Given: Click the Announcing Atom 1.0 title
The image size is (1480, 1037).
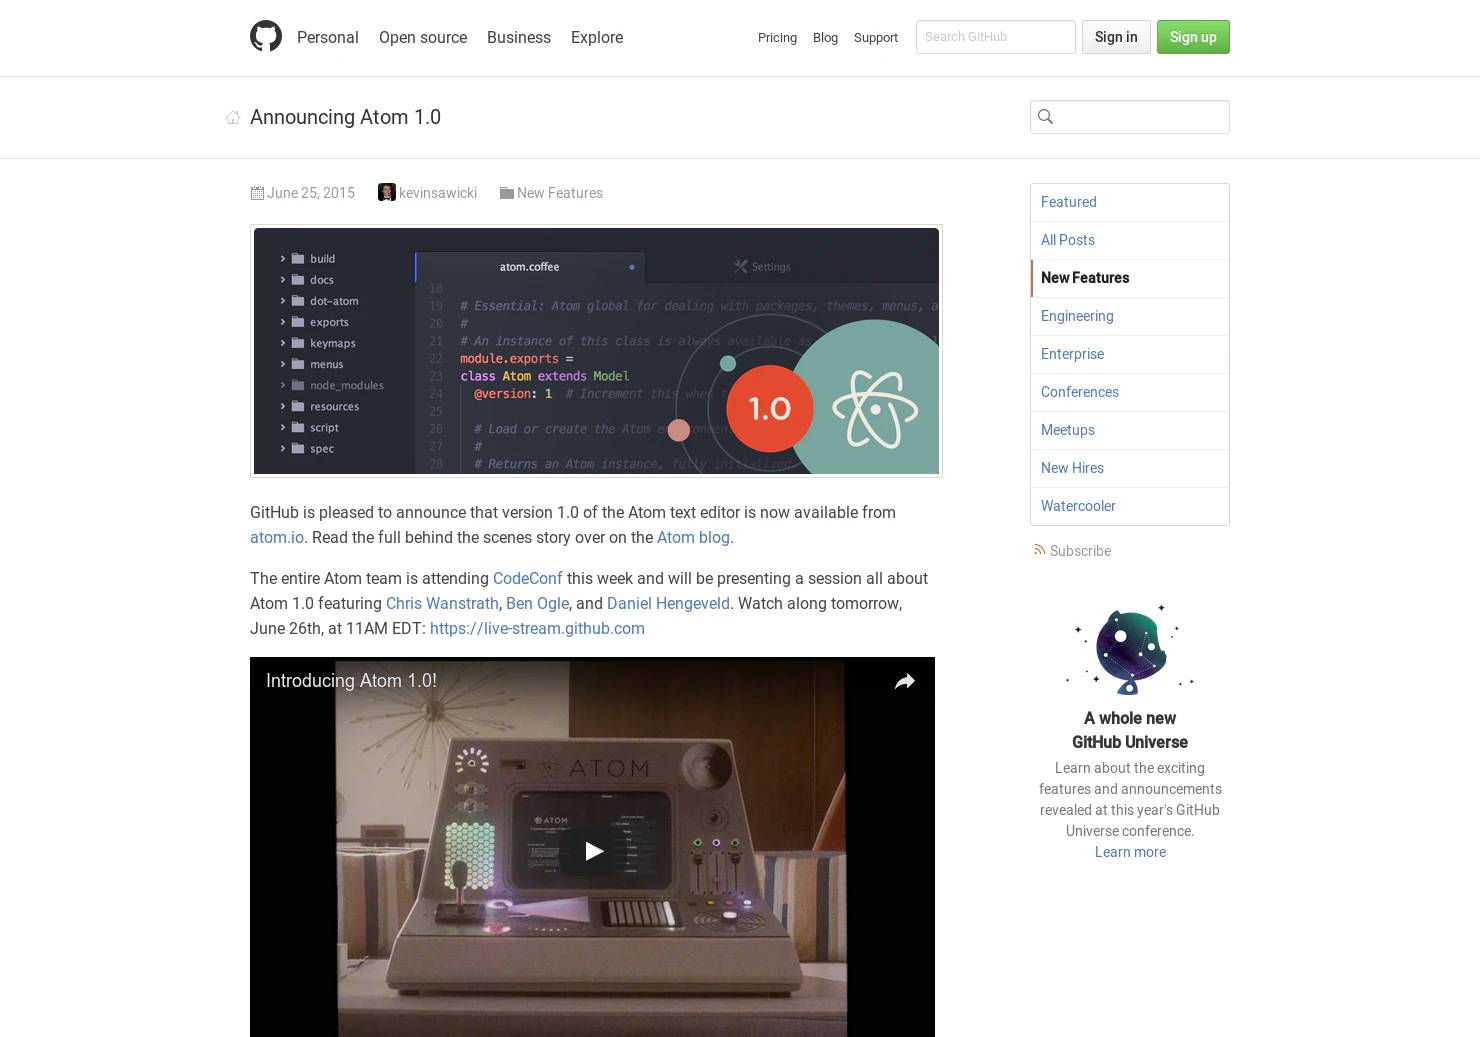Looking at the screenshot, I should point(345,117).
